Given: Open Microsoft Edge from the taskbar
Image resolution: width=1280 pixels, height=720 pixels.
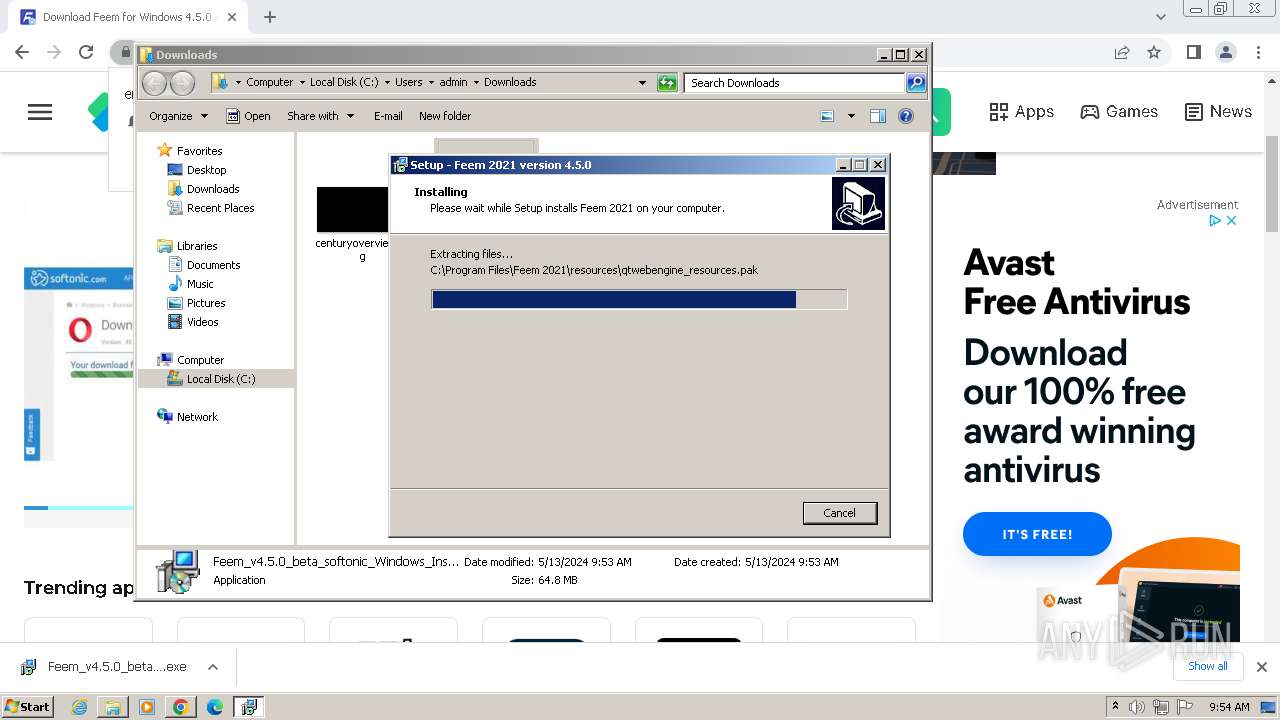Looking at the screenshot, I should point(215,707).
